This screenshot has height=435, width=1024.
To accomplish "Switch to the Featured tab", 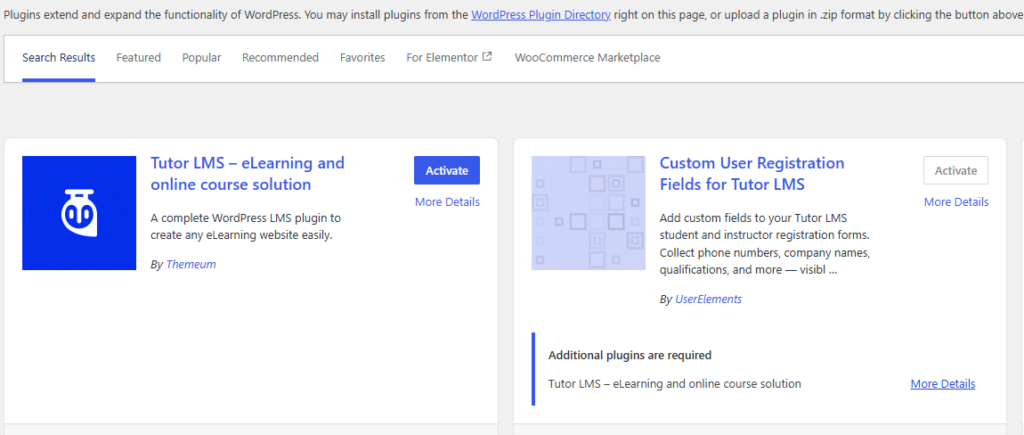I will 138,57.
